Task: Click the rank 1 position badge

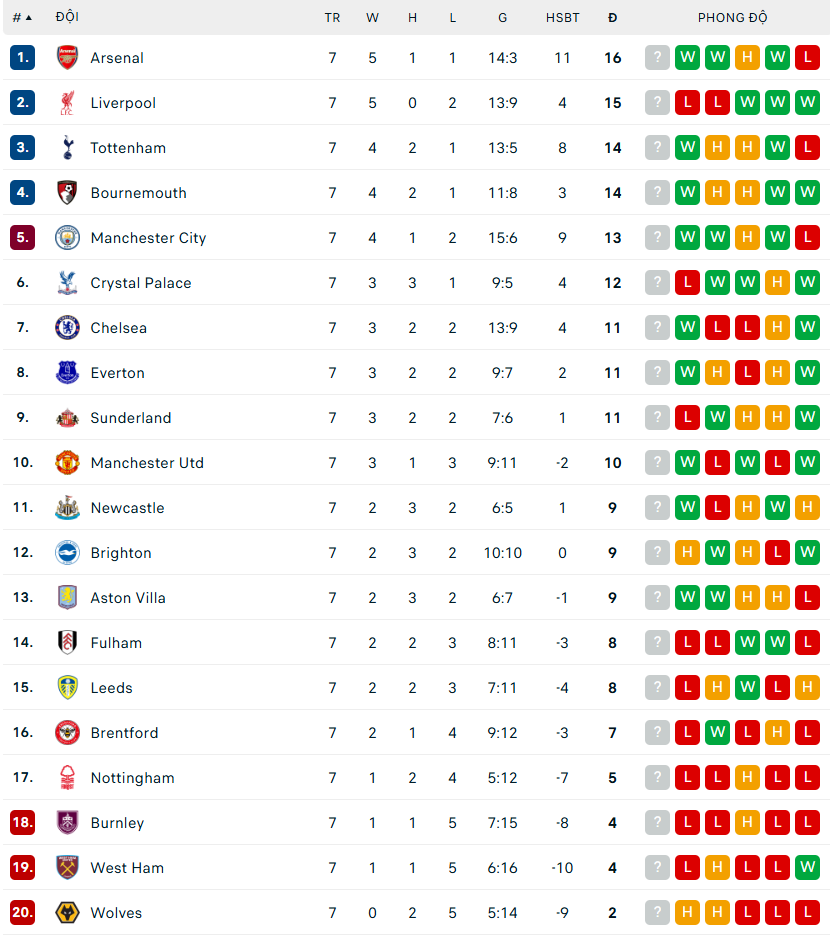Action: click(x=22, y=58)
